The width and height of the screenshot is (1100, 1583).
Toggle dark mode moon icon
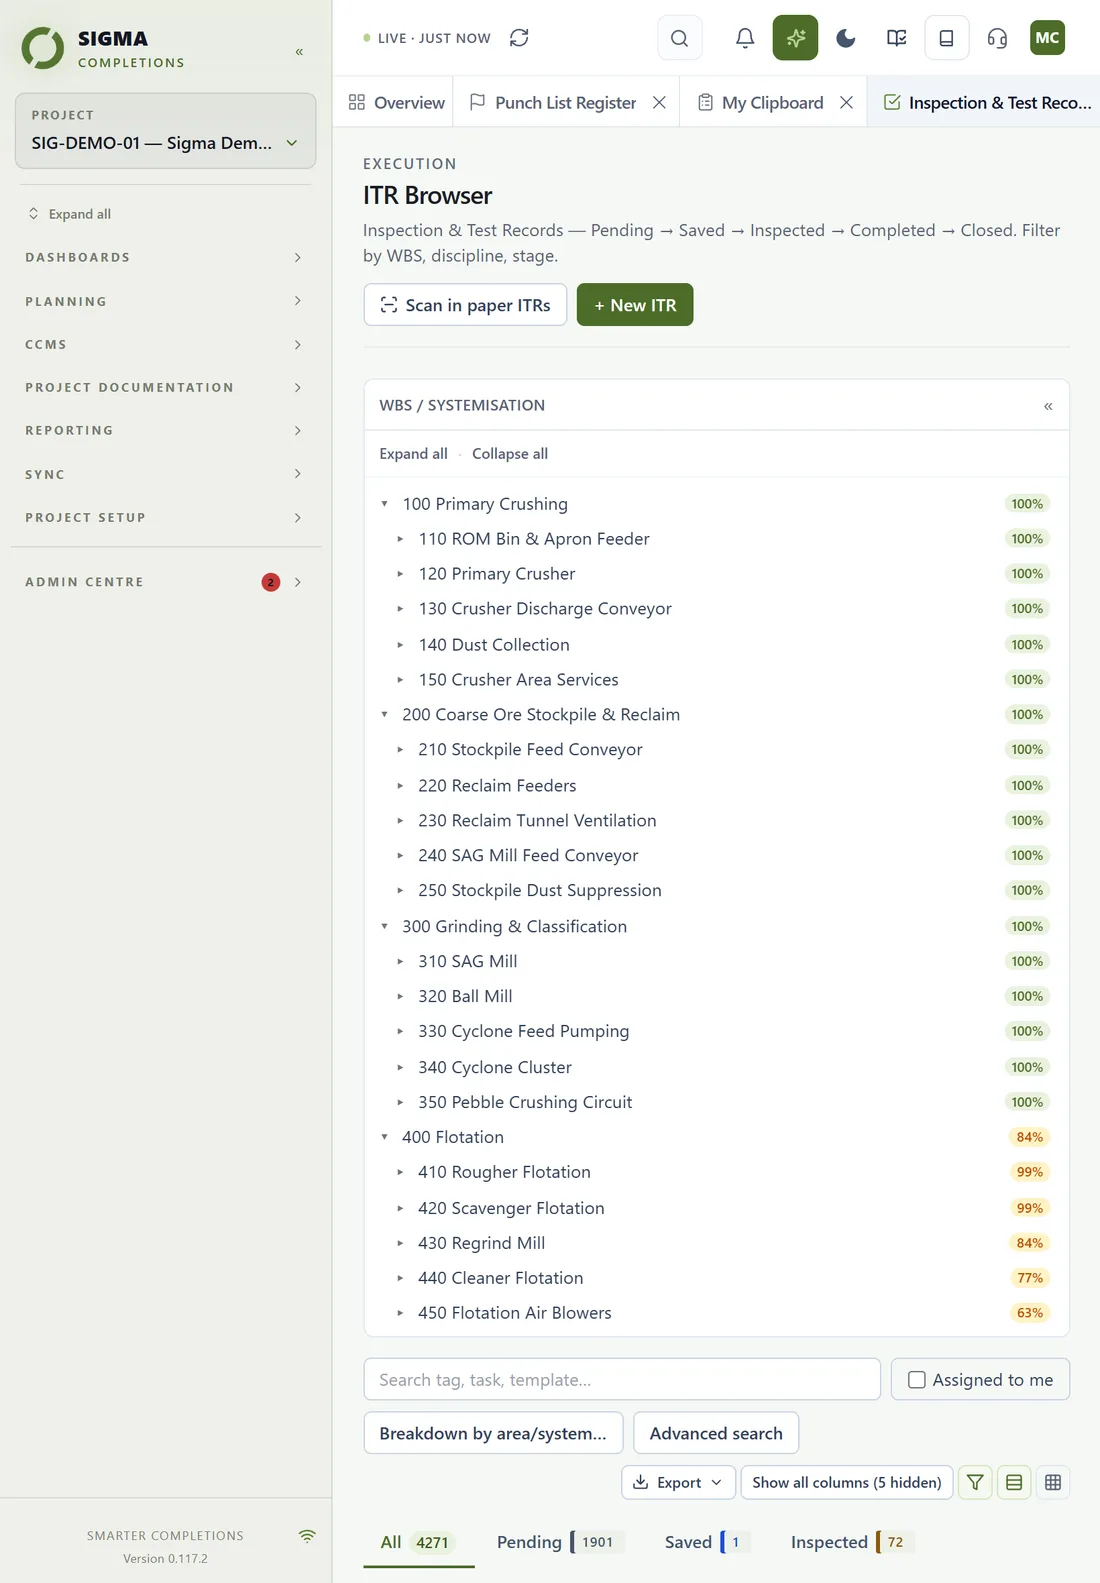coord(846,38)
